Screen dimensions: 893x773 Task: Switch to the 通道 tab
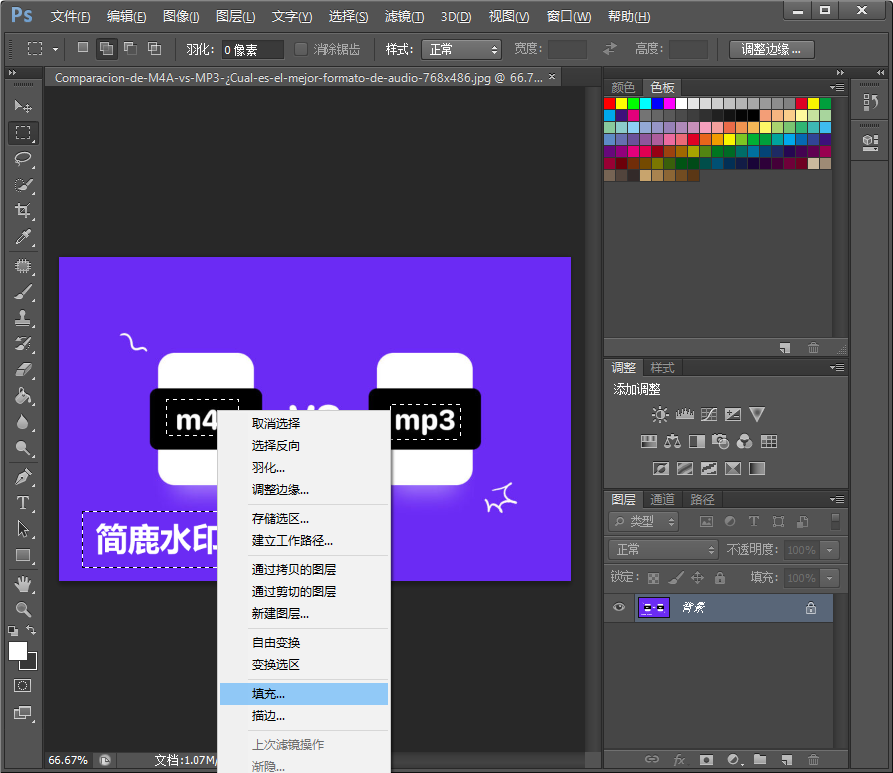(662, 499)
